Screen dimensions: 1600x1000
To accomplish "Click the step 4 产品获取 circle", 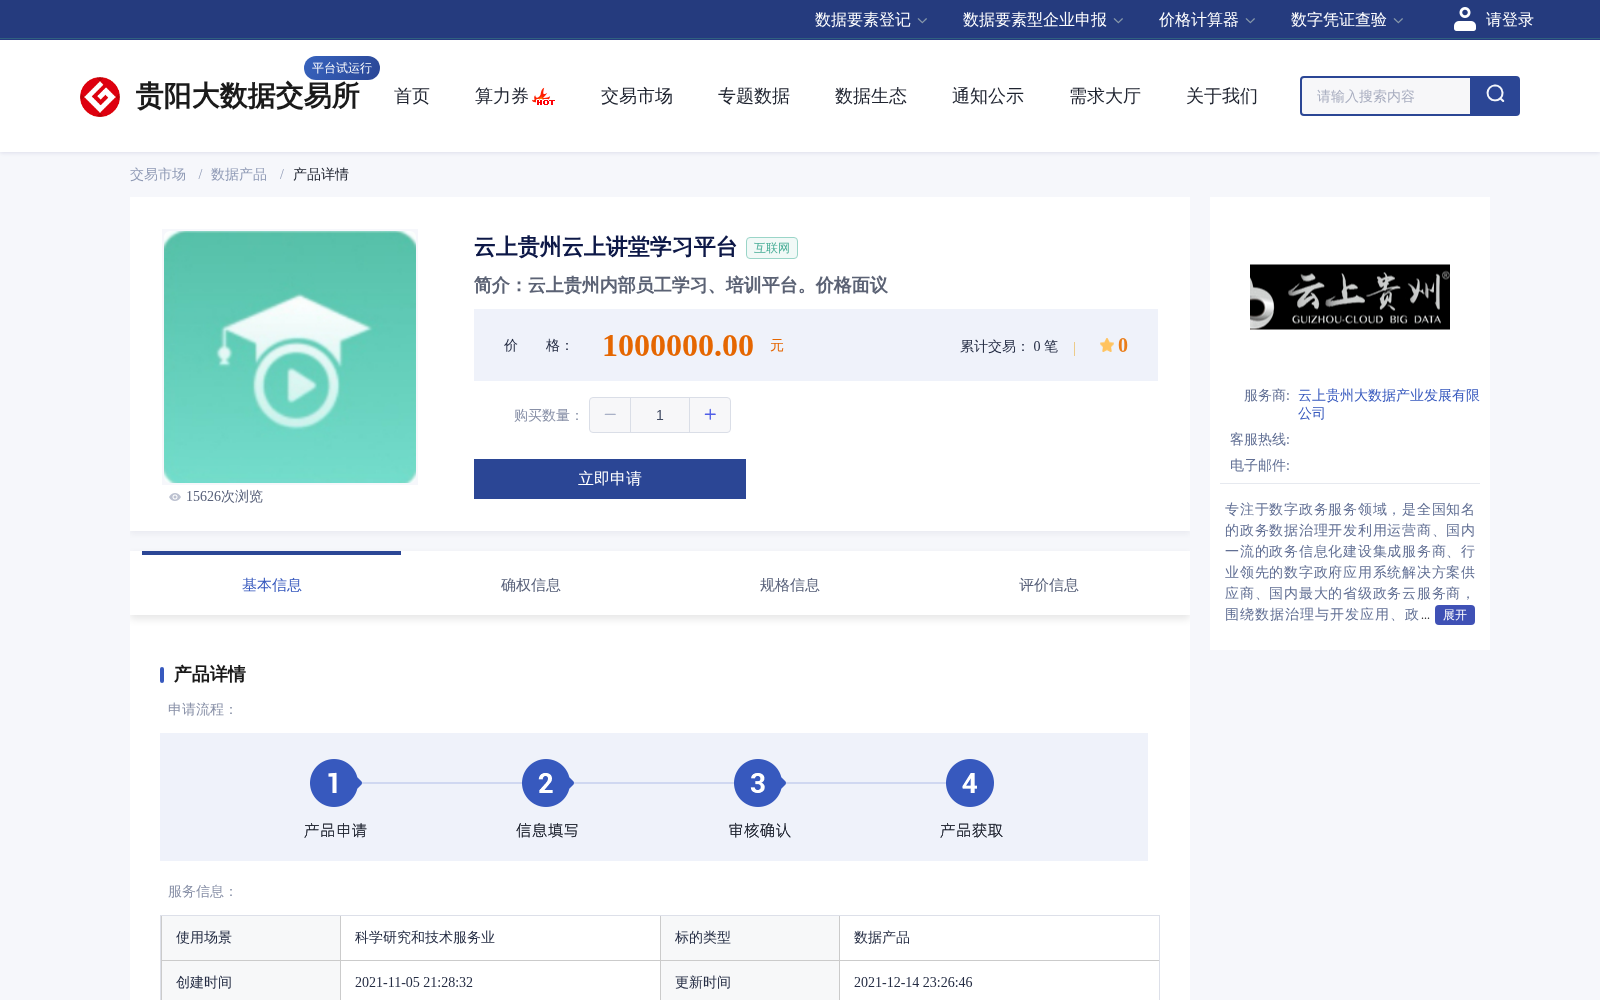I will (x=970, y=783).
